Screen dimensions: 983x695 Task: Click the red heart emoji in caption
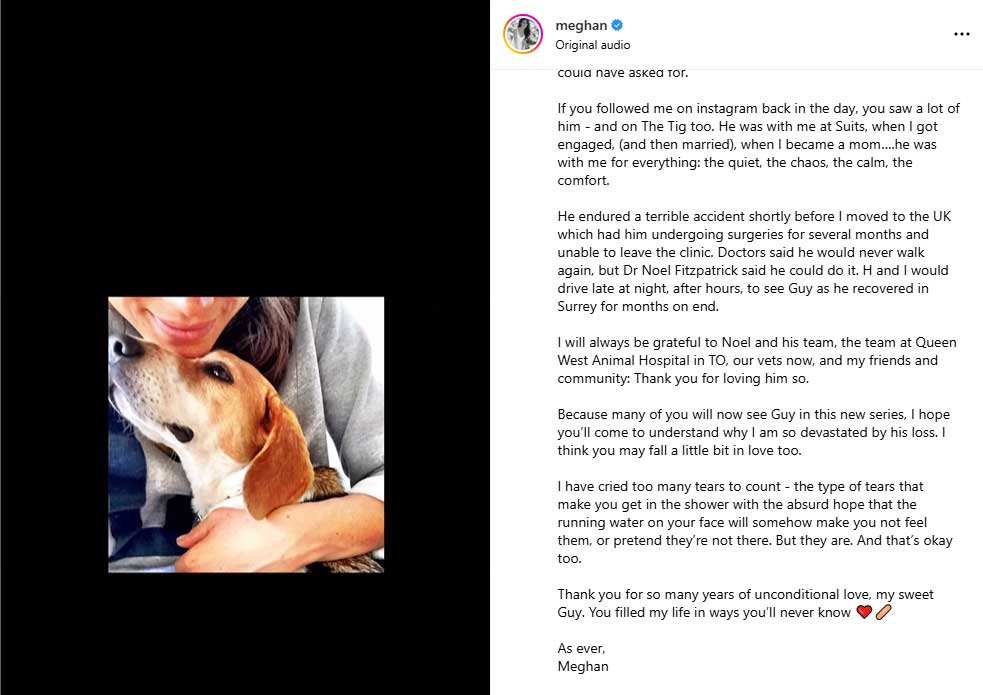pyautogui.click(x=864, y=612)
